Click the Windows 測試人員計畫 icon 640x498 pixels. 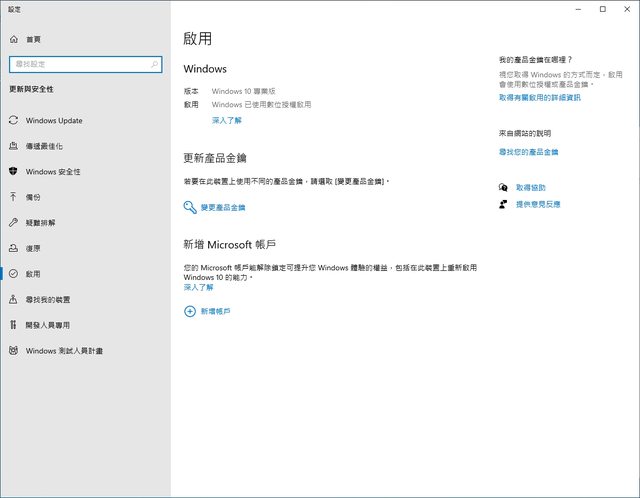tap(13, 351)
